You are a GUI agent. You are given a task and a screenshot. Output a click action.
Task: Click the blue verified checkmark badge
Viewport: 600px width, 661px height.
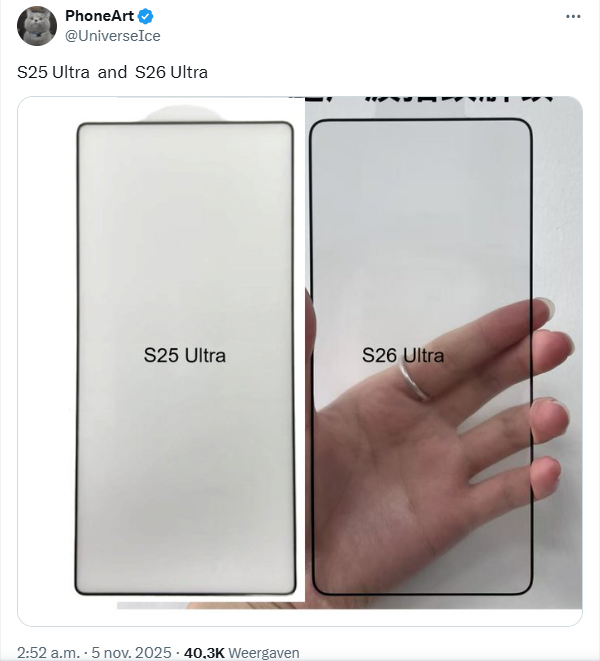(x=146, y=16)
